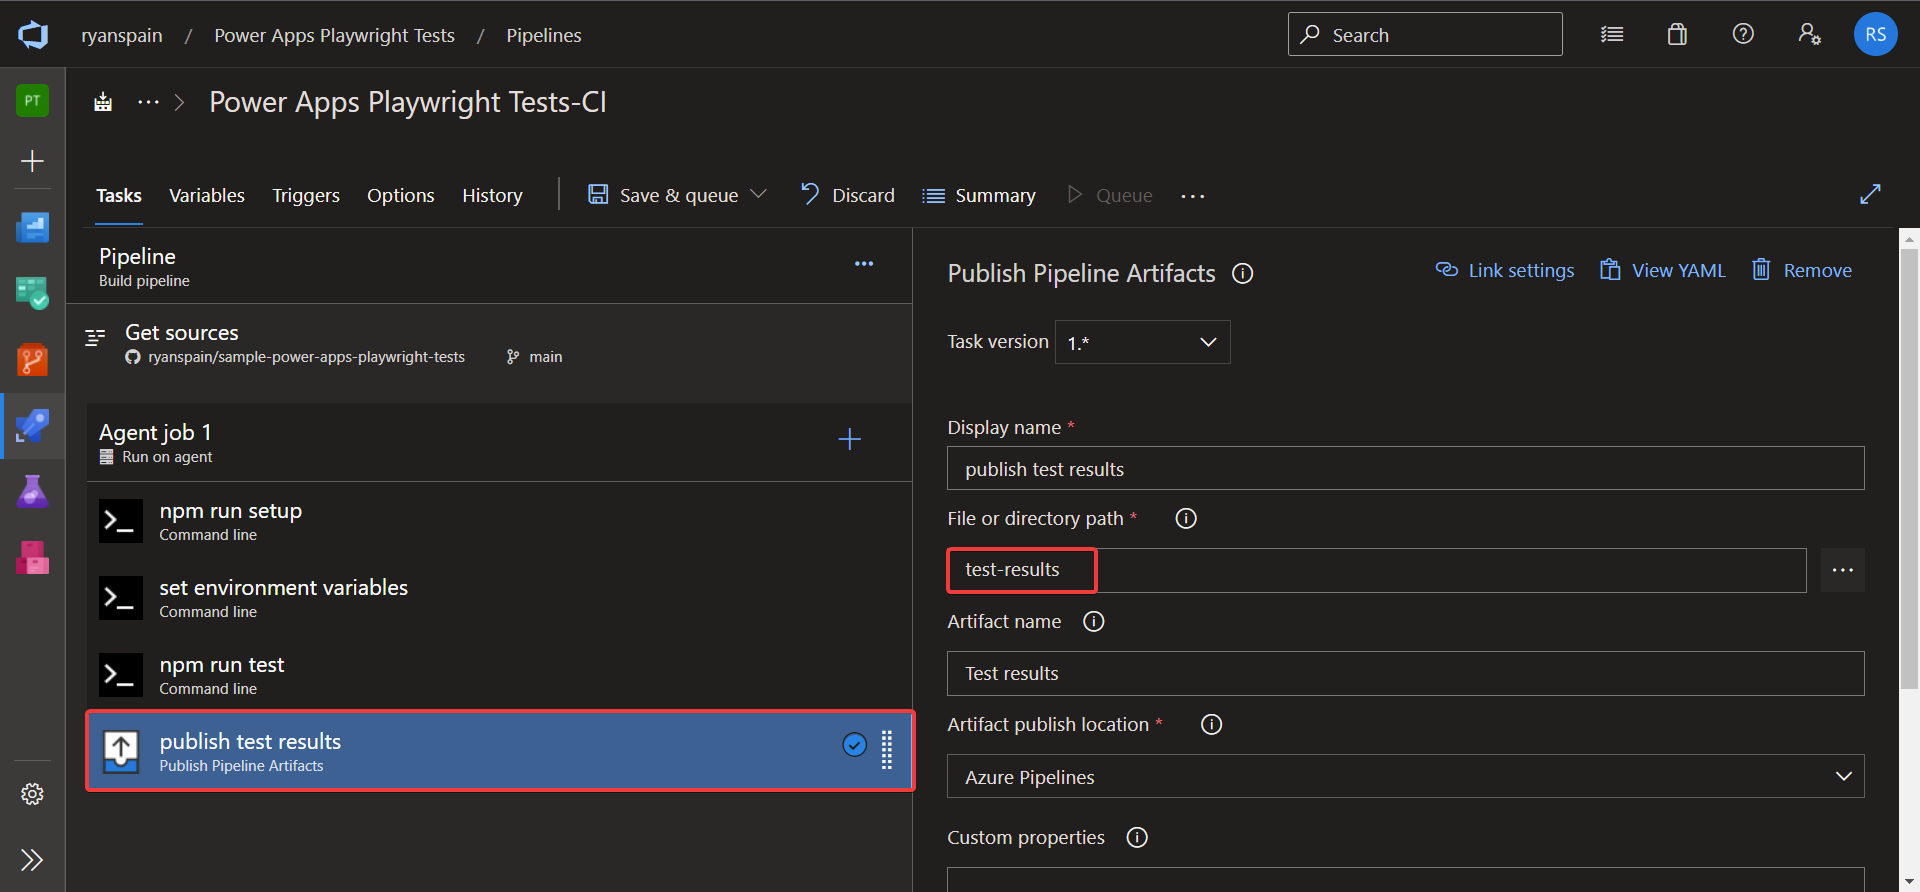The width and height of the screenshot is (1920, 892).
Task: Focus the Search box
Action: (x=1425, y=34)
